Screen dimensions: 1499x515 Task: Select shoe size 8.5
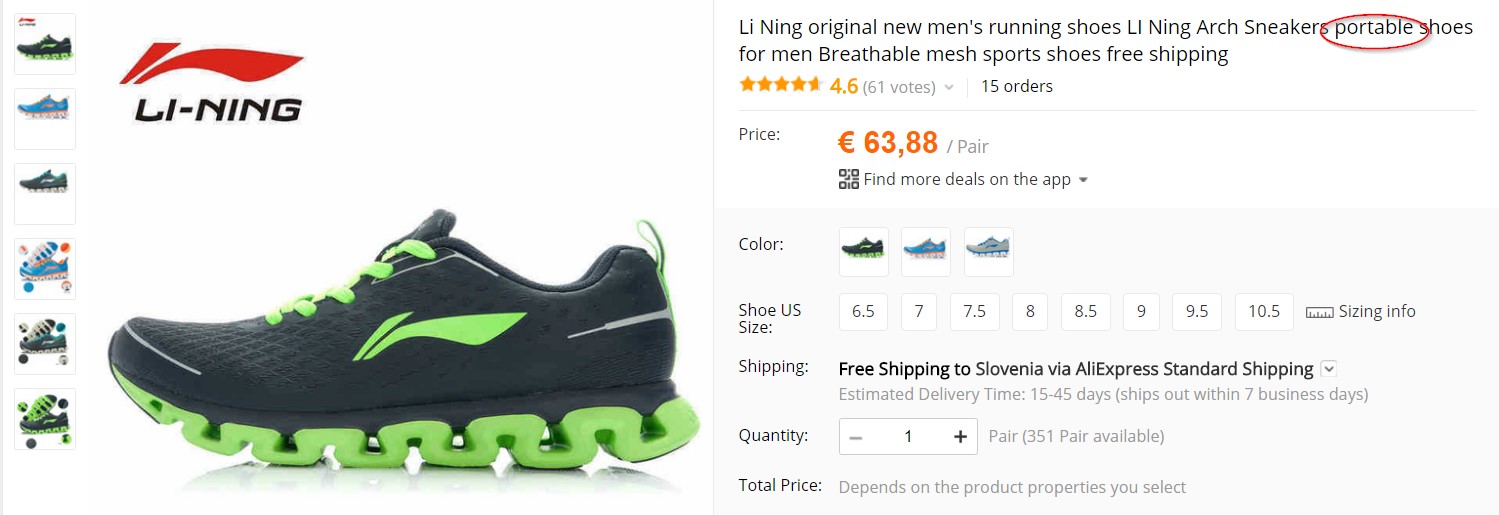point(1086,312)
